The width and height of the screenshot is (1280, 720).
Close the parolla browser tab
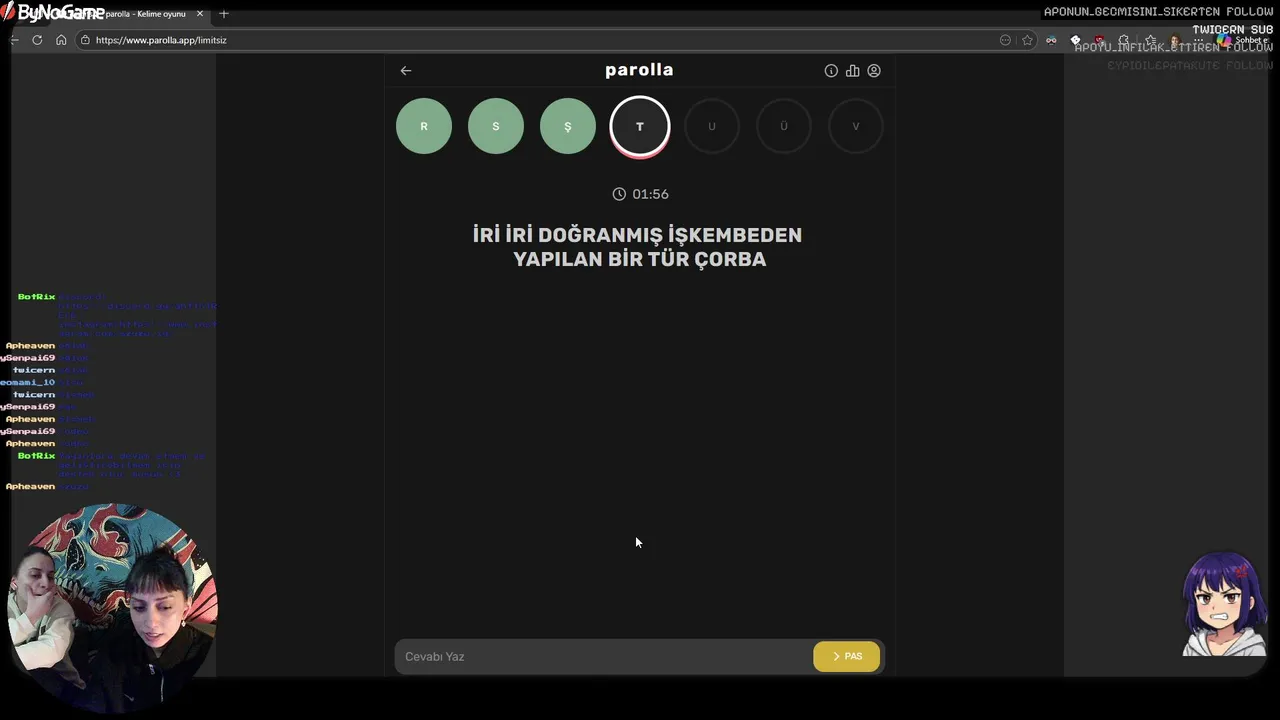tap(200, 14)
